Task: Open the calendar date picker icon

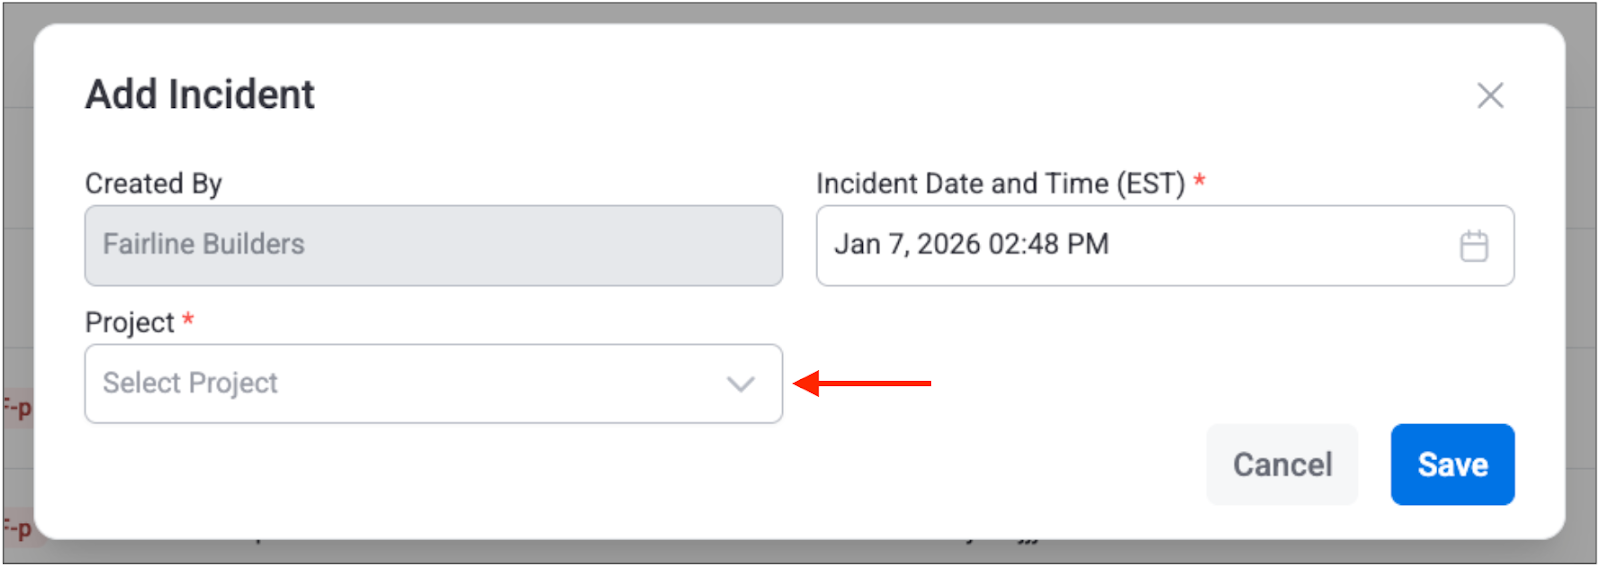Action: [1474, 246]
